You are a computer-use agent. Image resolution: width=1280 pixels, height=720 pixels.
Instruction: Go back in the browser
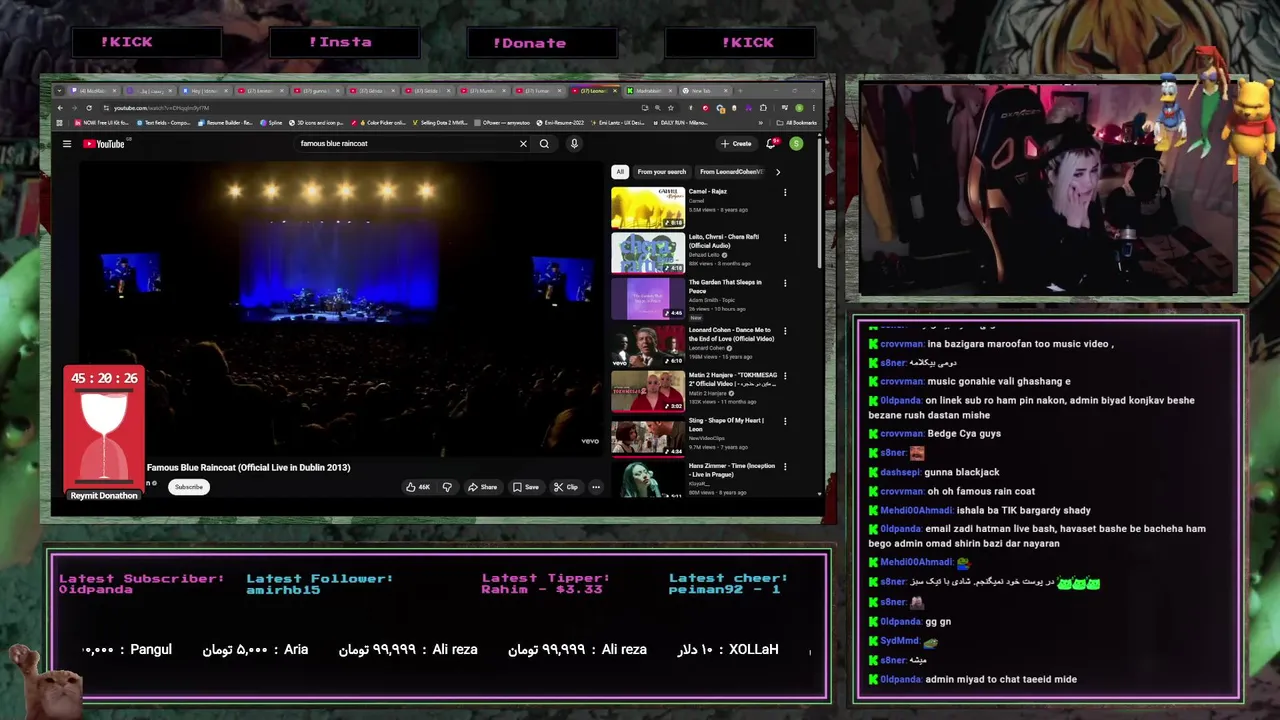pos(60,108)
